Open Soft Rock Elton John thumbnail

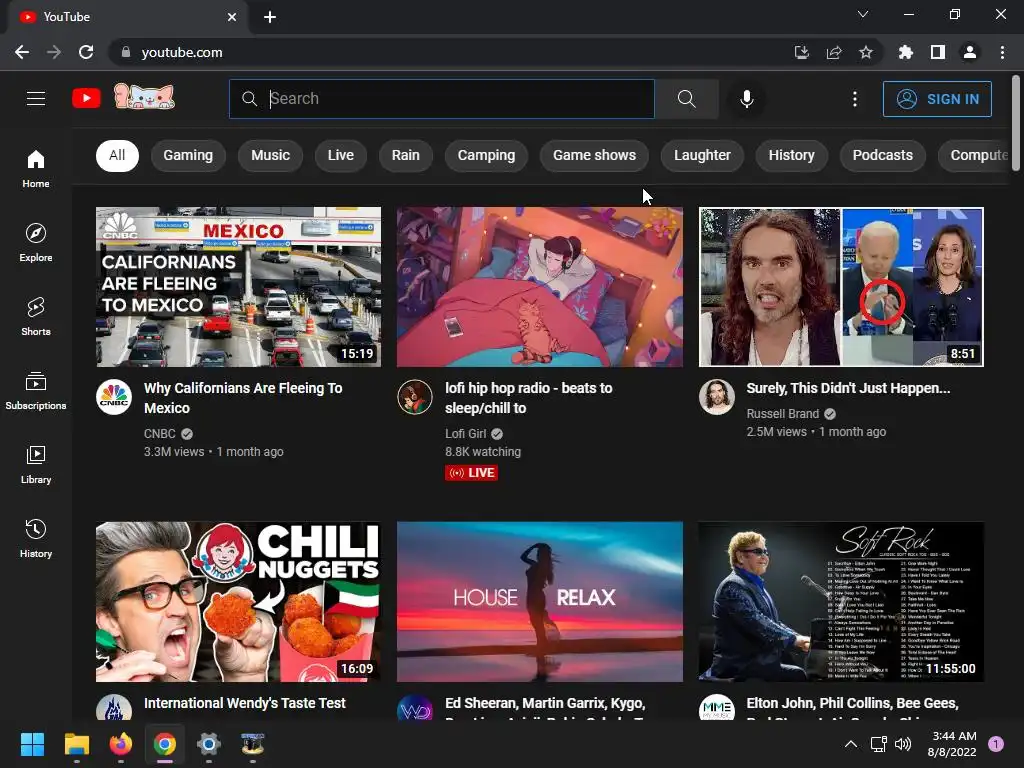click(x=841, y=601)
